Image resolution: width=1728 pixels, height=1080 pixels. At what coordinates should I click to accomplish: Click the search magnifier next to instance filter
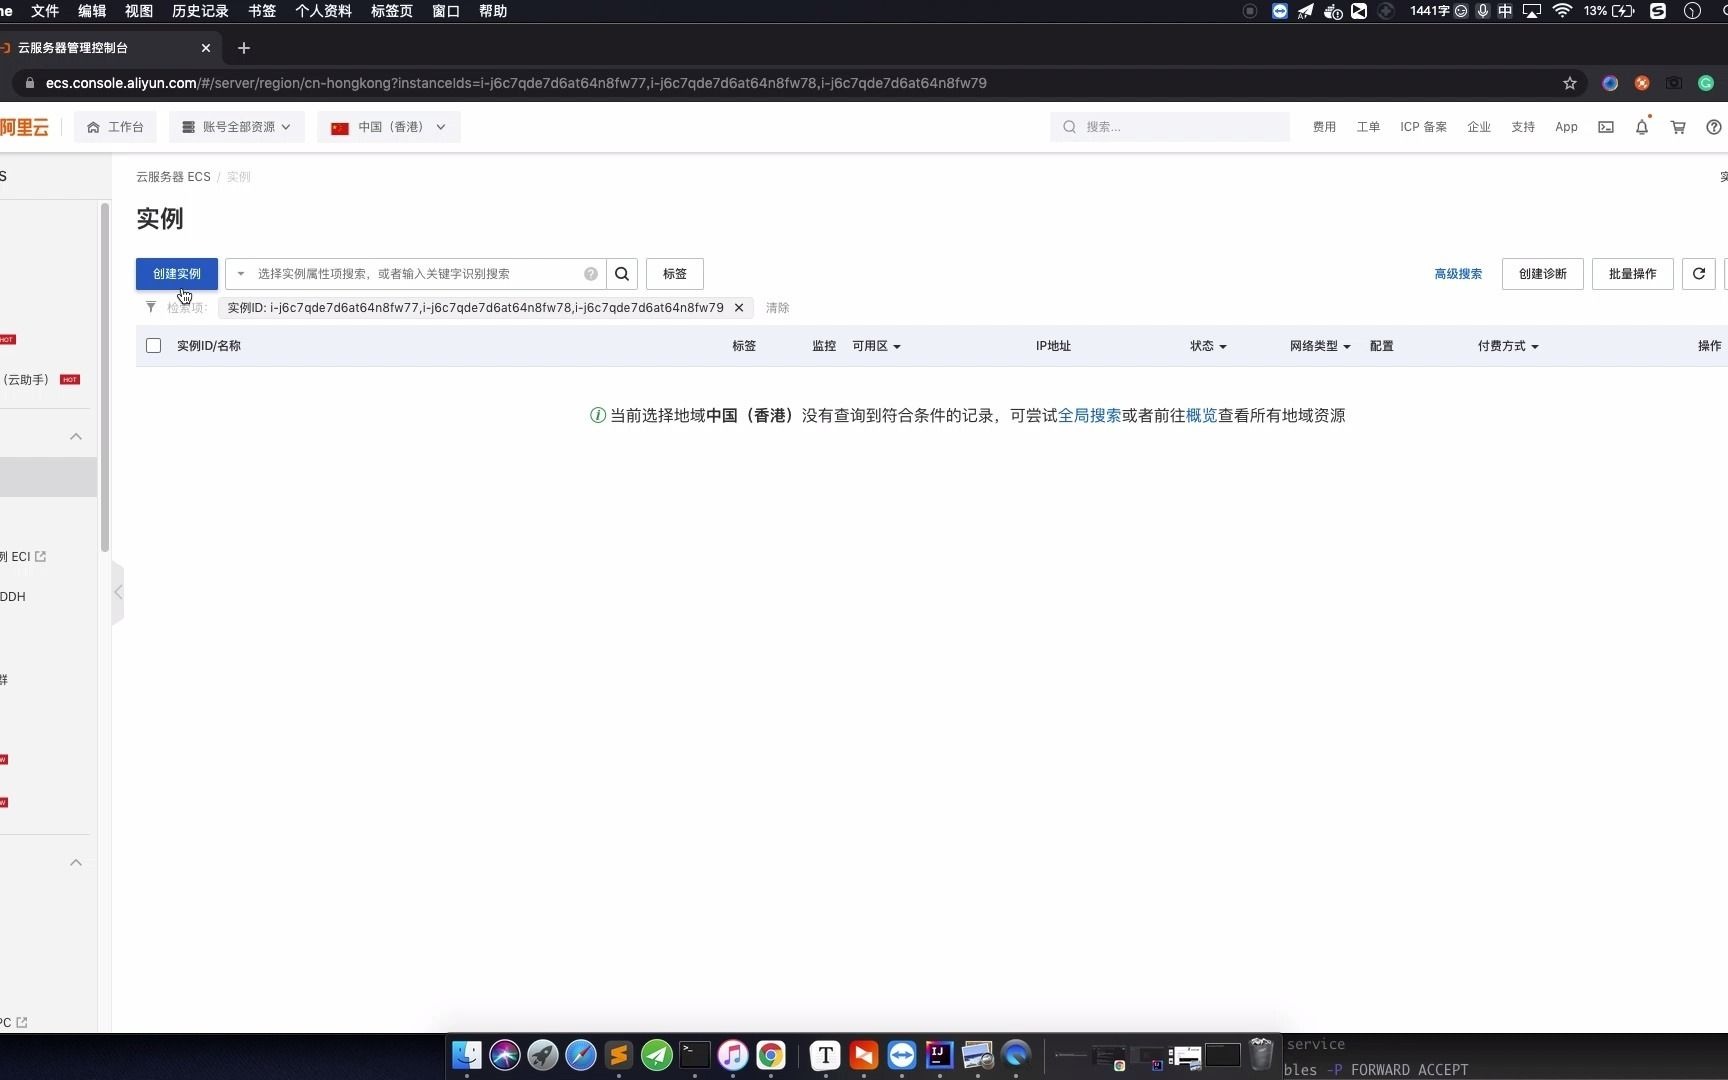pos(622,273)
